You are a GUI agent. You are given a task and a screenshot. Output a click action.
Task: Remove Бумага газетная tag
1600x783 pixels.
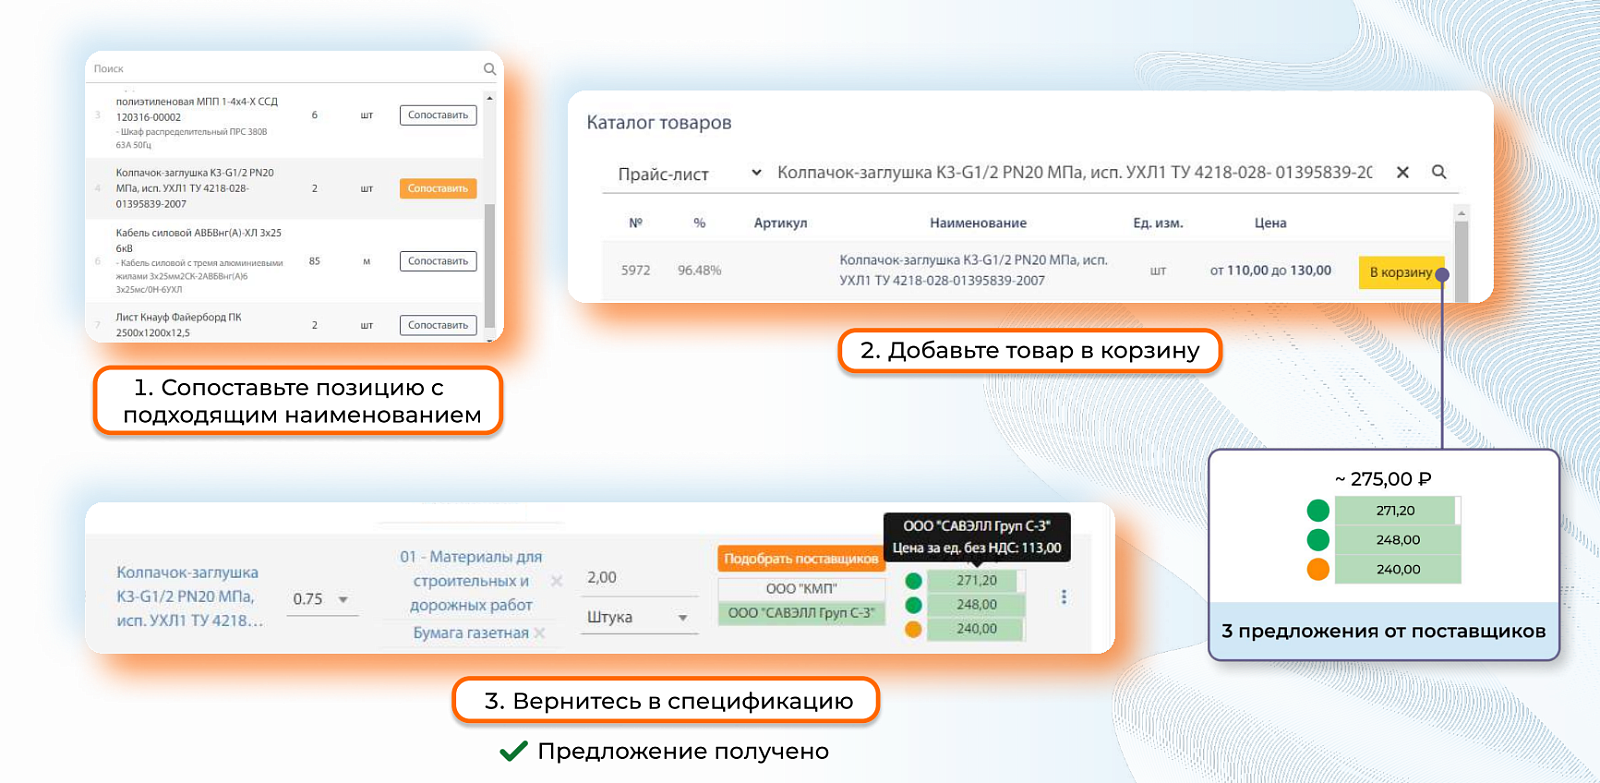pyautogui.click(x=540, y=633)
